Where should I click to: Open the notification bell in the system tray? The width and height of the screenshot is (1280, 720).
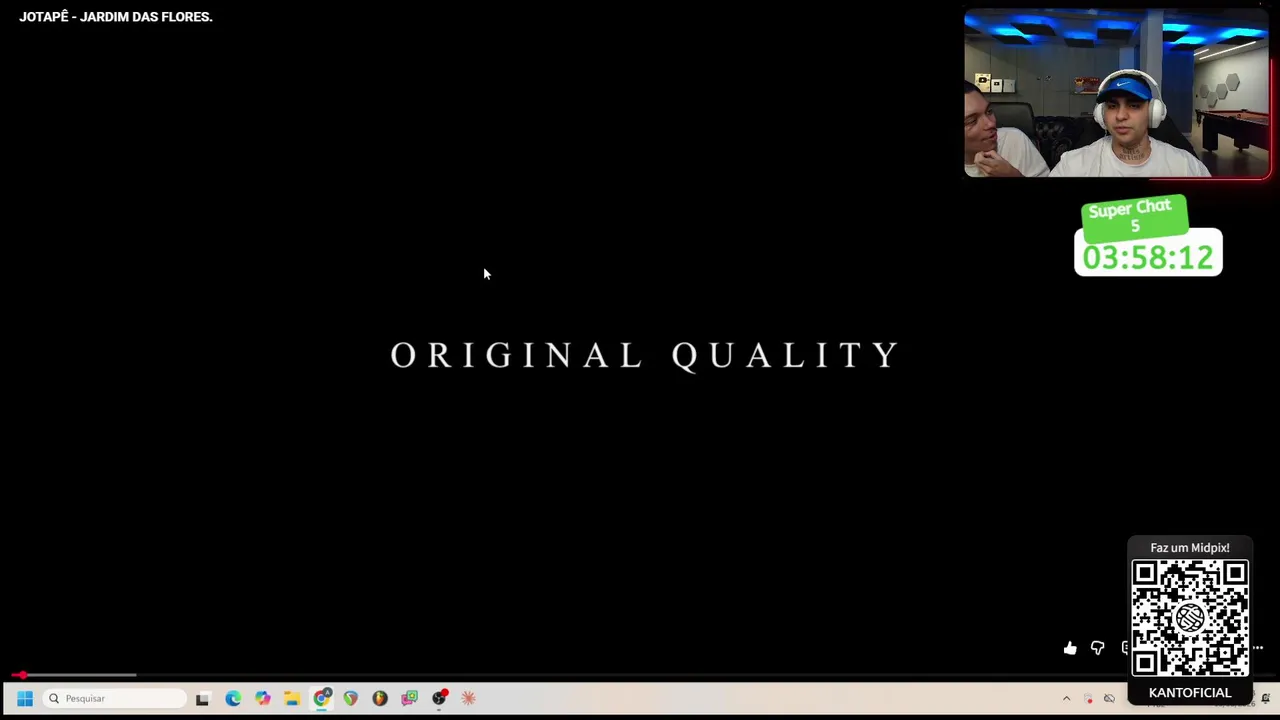click(x=1266, y=698)
